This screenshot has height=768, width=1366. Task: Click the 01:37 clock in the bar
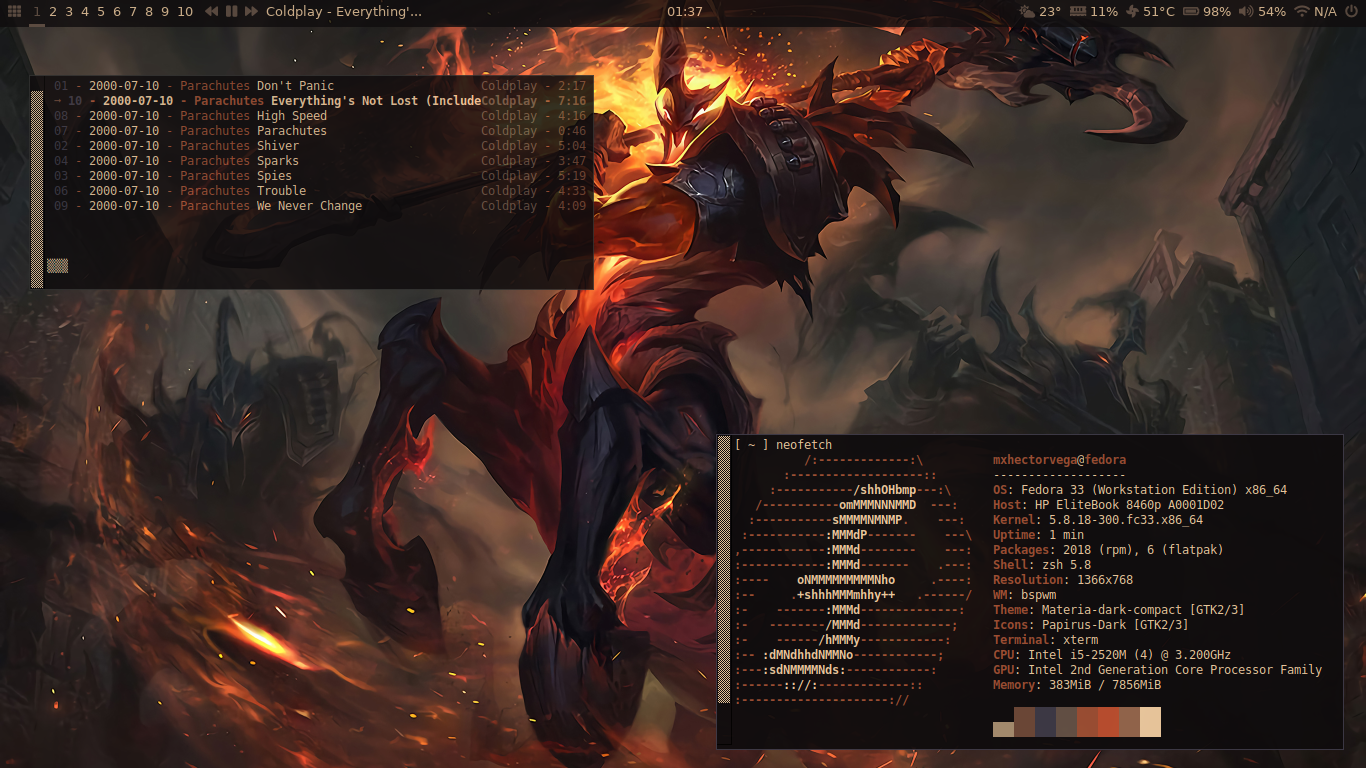pyautogui.click(x=684, y=12)
